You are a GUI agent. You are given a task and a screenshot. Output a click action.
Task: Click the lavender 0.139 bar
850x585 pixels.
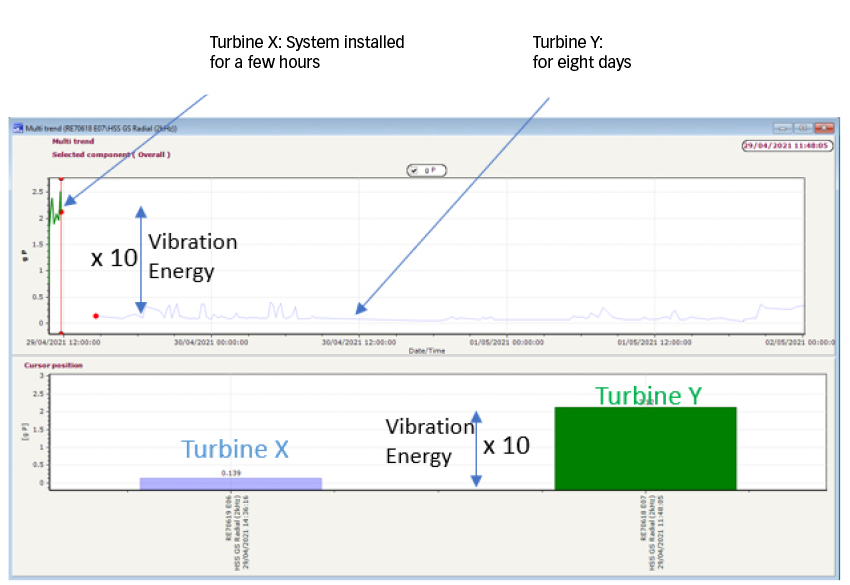(231, 484)
